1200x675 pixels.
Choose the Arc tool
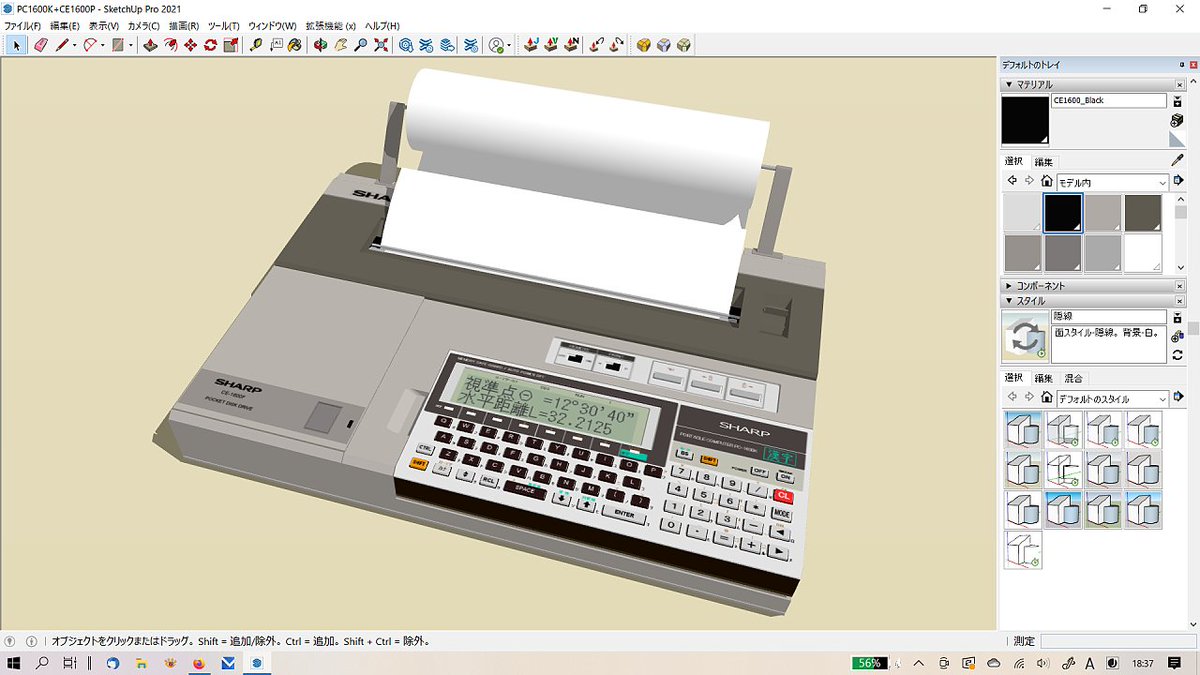pyautogui.click(x=90, y=45)
